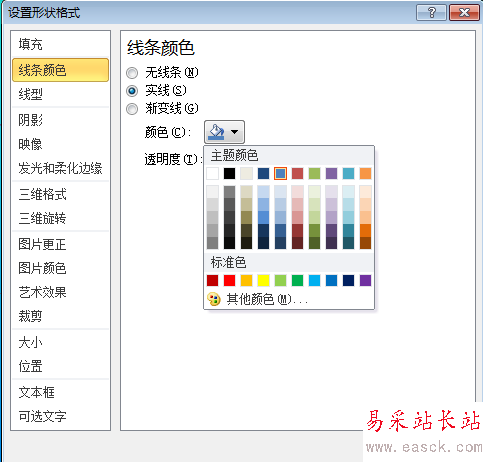This screenshot has height=462, width=483.
Task: Go to the 映像 category
Action: (x=60, y=144)
